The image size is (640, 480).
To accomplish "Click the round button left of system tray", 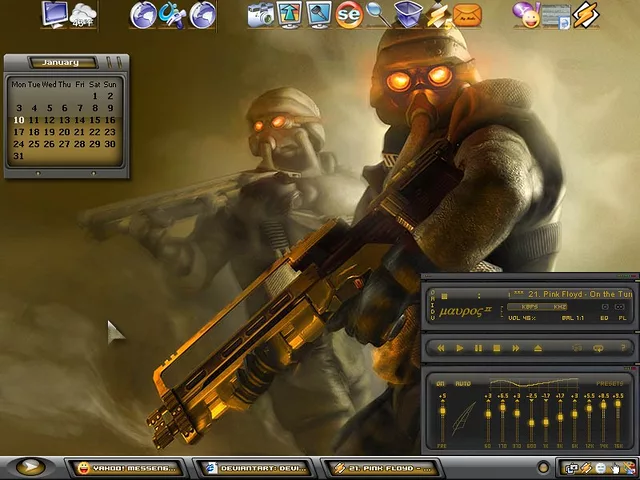I will [x=543, y=468].
